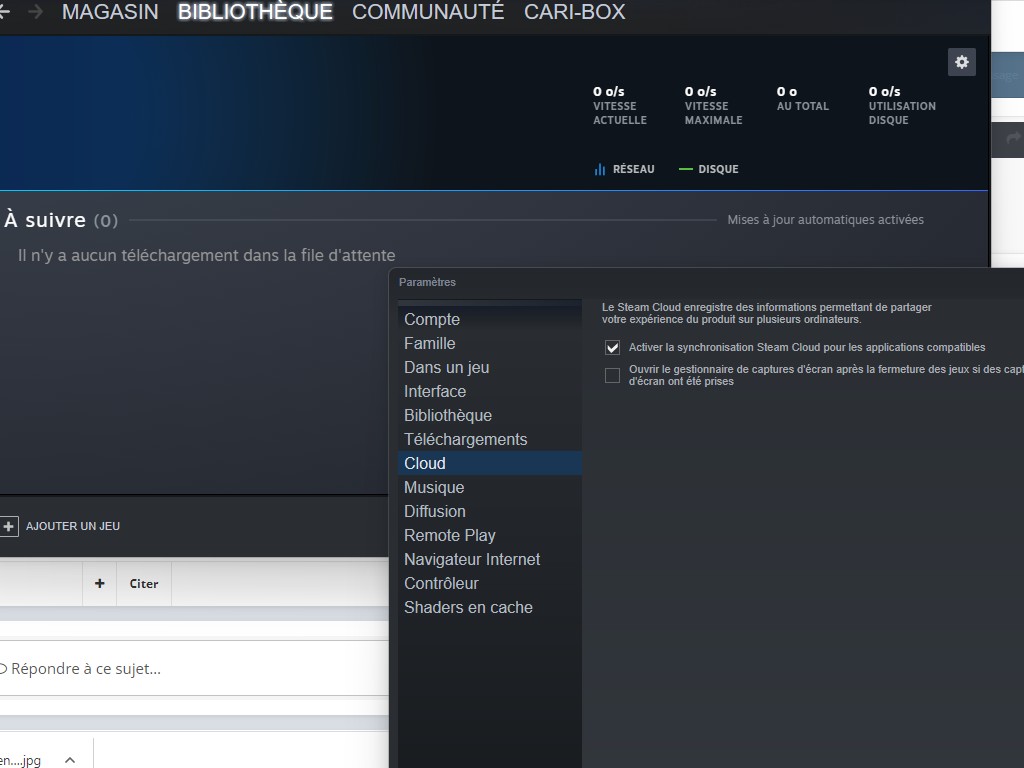The height and width of the screenshot is (768, 1024).
Task: Select Shaders en cache settings category
Action: tap(489, 607)
